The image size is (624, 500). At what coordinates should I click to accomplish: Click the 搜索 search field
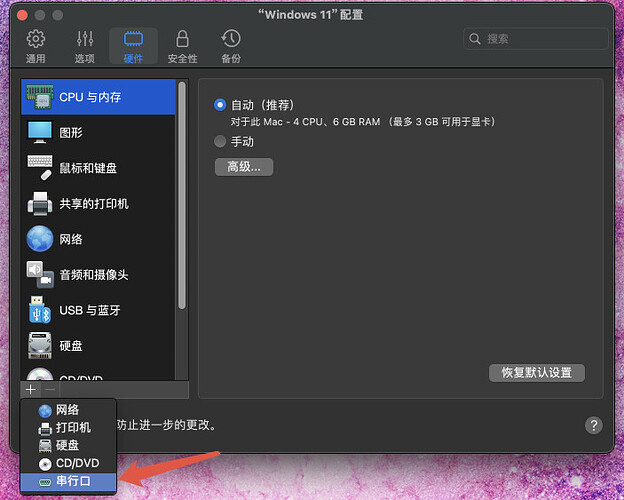point(536,39)
